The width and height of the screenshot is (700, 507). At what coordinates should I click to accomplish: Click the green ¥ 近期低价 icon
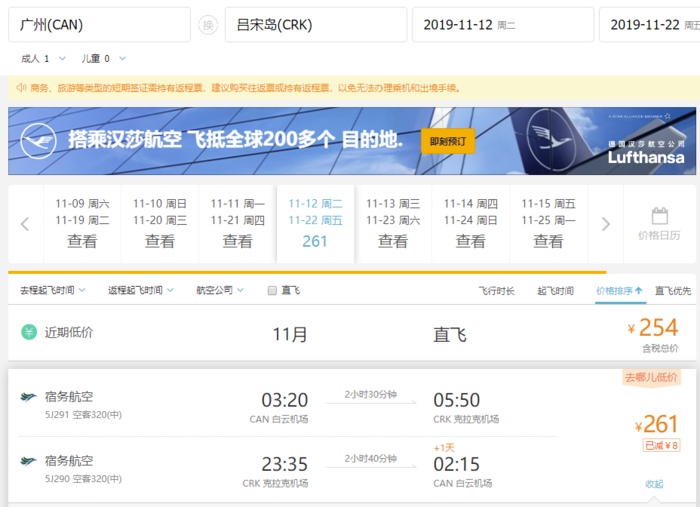(29, 333)
